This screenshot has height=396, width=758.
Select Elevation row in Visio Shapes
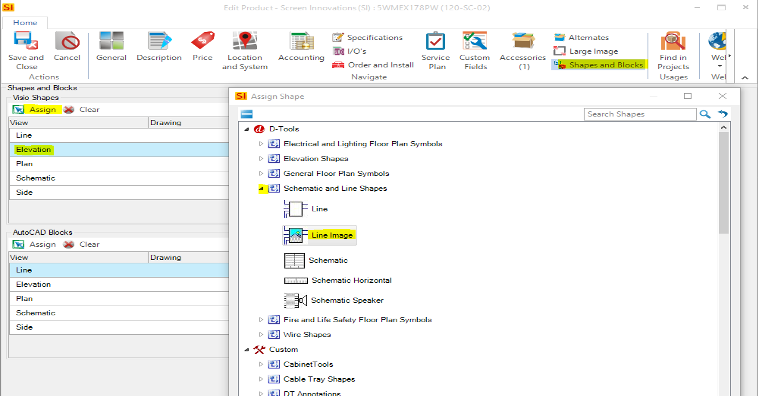pos(119,149)
